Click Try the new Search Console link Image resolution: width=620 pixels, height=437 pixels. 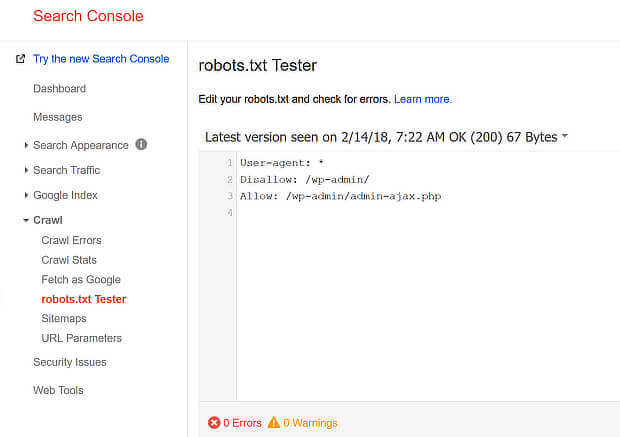(101, 59)
